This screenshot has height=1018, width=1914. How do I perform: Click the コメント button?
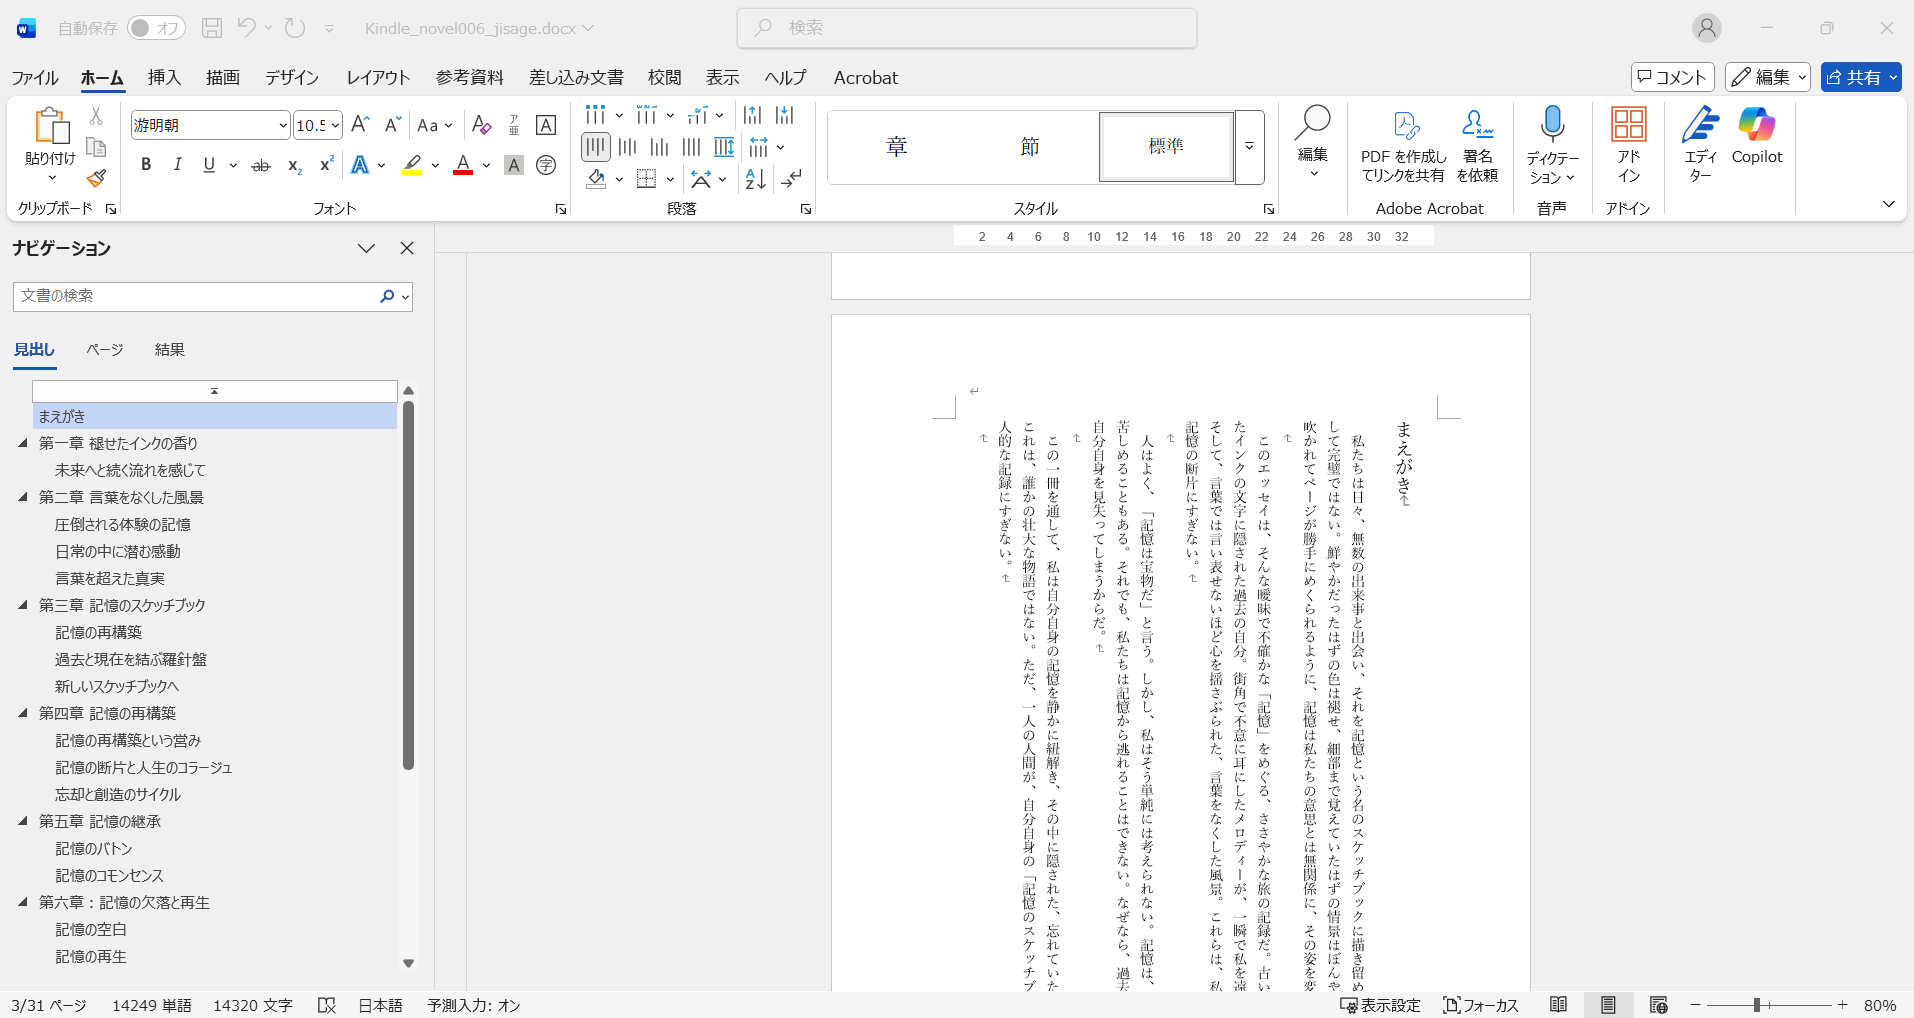click(x=1672, y=77)
